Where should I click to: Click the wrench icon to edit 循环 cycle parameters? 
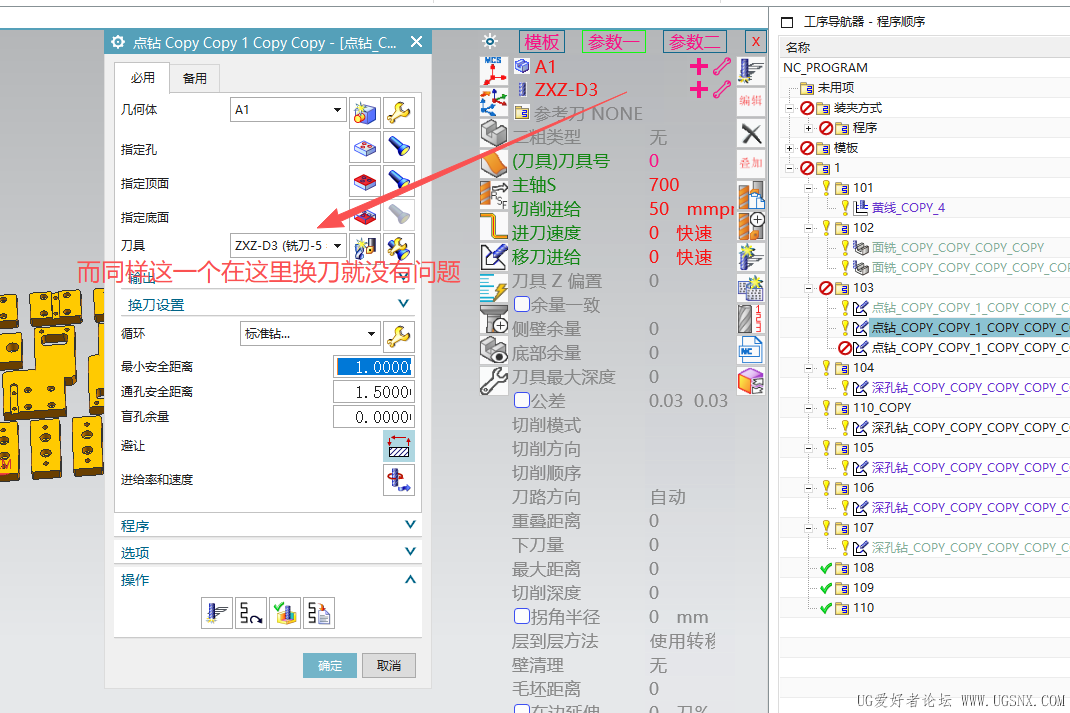coord(399,336)
